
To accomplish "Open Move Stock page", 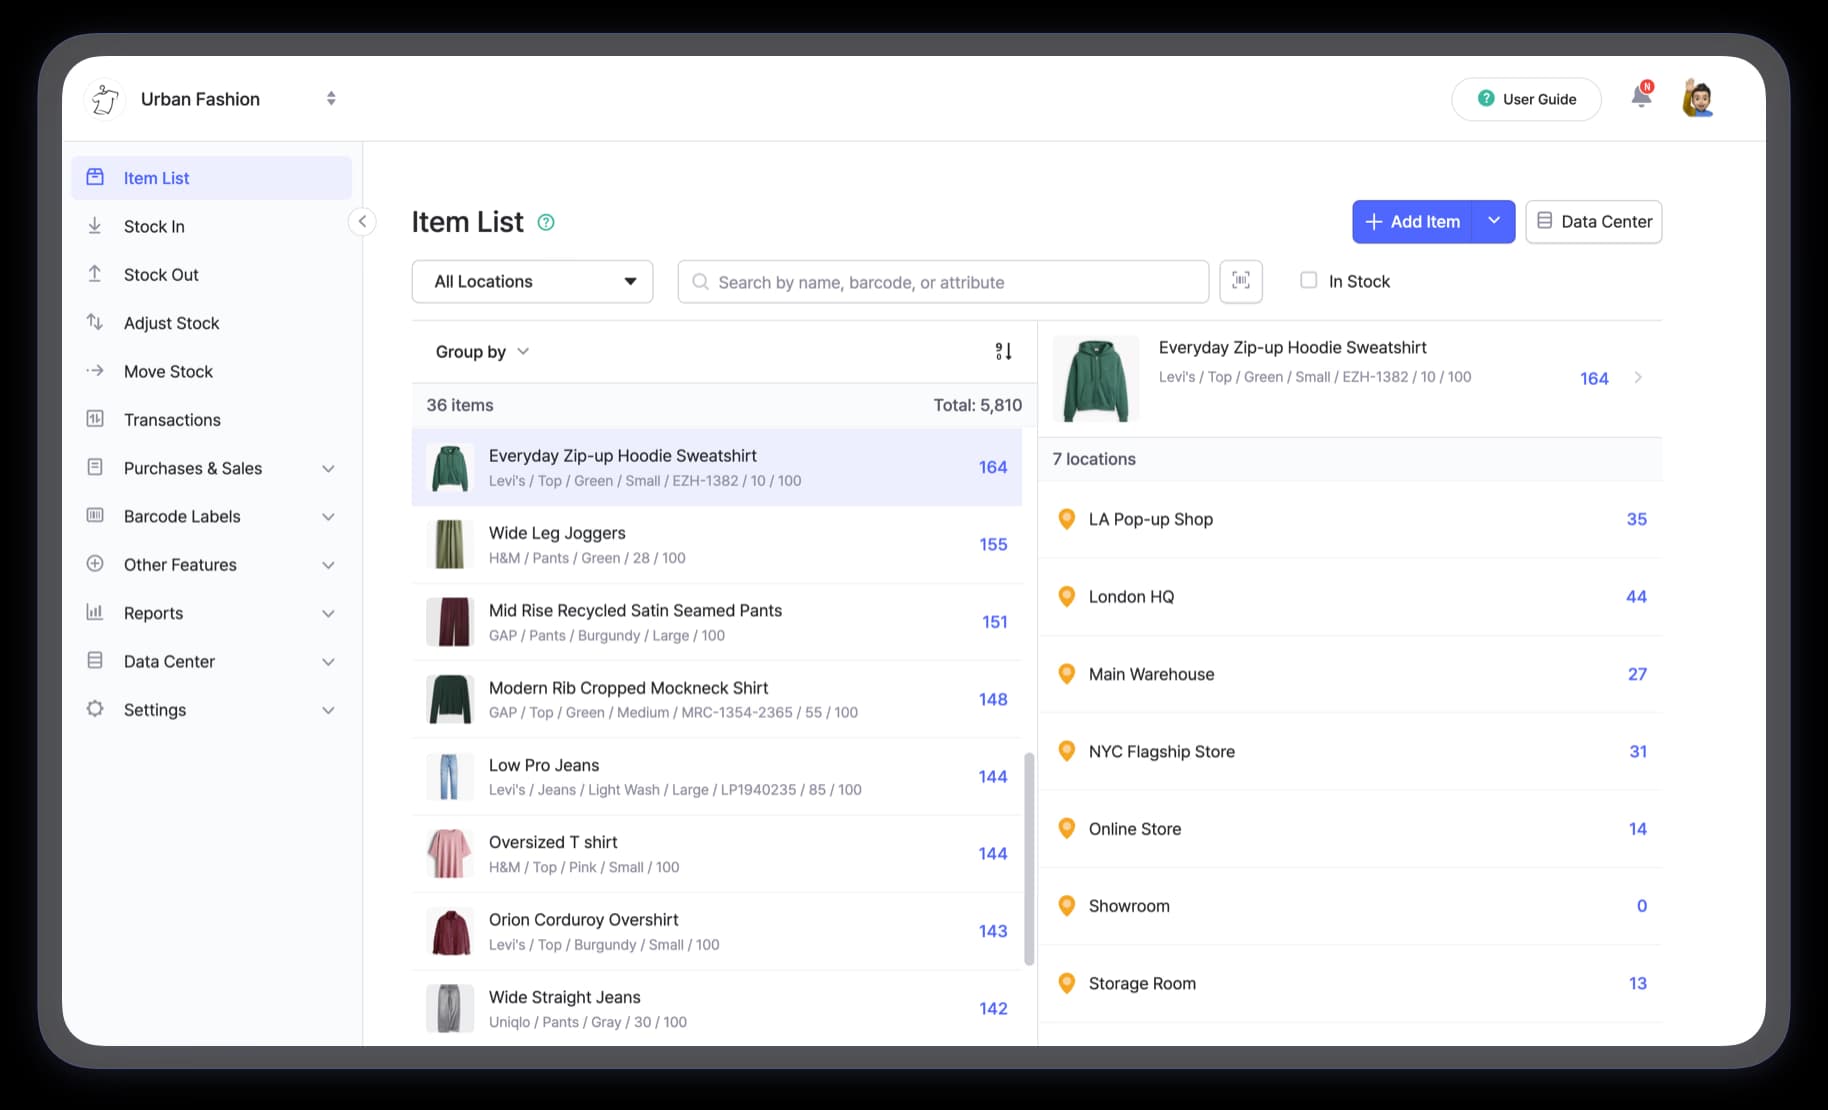I will (168, 371).
